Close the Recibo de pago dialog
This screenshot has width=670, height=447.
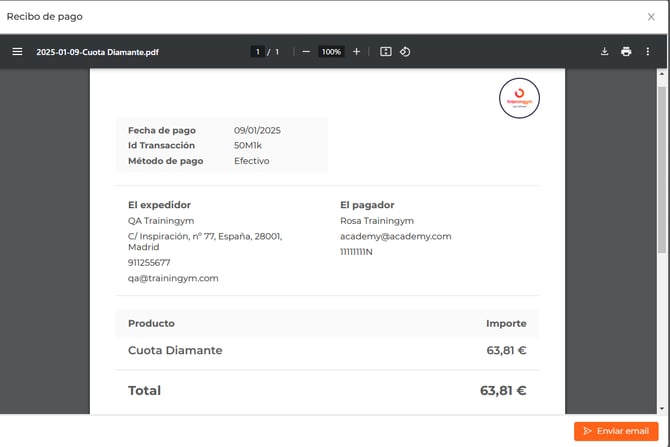651,17
